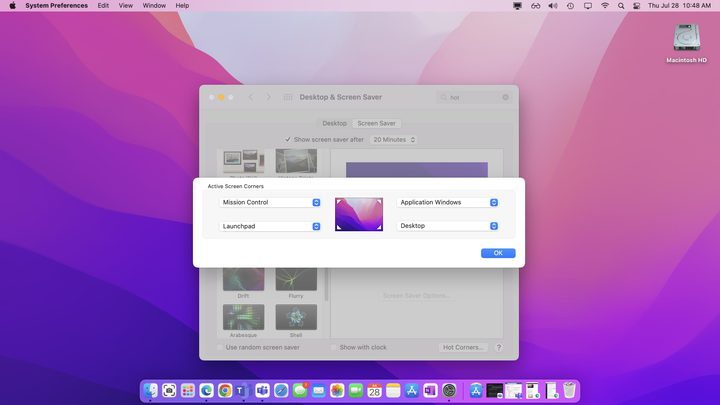
Task: Select the Flurry screen saver thumbnail
Action: 296,279
